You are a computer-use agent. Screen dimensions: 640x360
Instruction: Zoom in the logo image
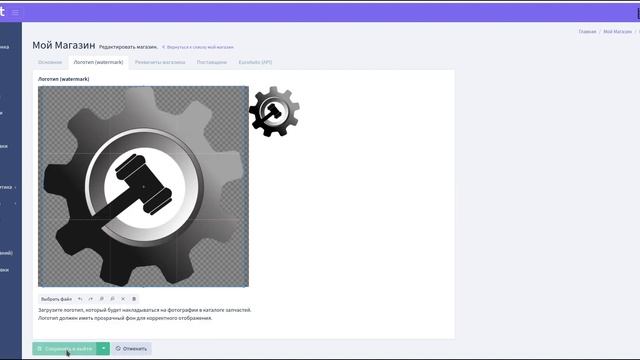point(102,299)
